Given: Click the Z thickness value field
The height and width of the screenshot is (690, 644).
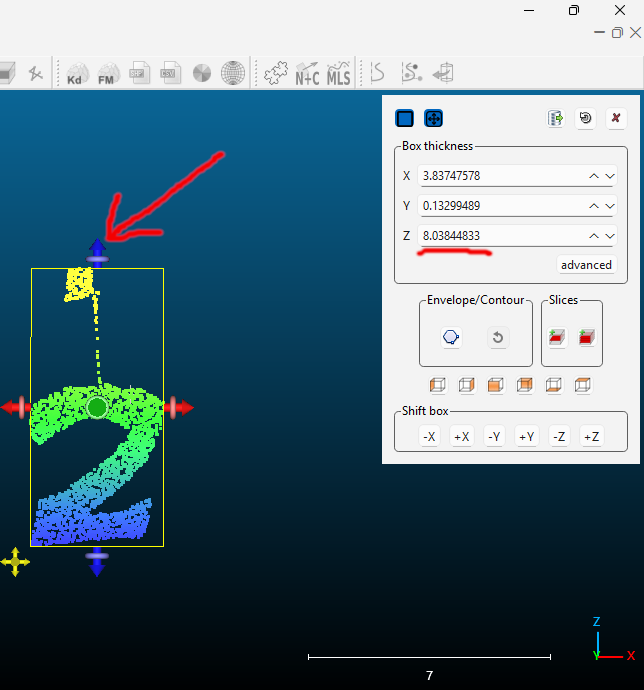Looking at the screenshot, I should [498, 236].
